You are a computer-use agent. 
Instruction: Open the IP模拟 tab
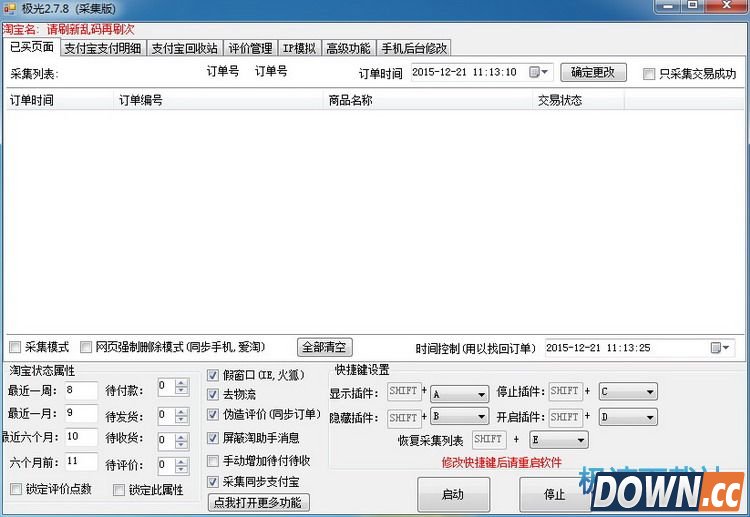coord(299,48)
